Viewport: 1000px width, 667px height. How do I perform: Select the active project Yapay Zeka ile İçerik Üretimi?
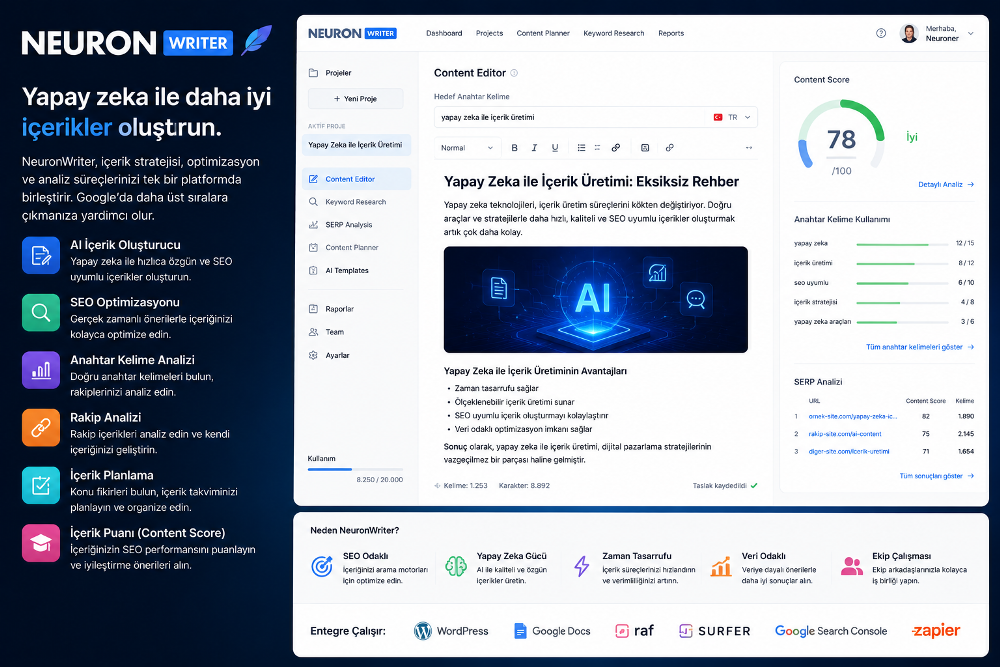(x=357, y=145)
